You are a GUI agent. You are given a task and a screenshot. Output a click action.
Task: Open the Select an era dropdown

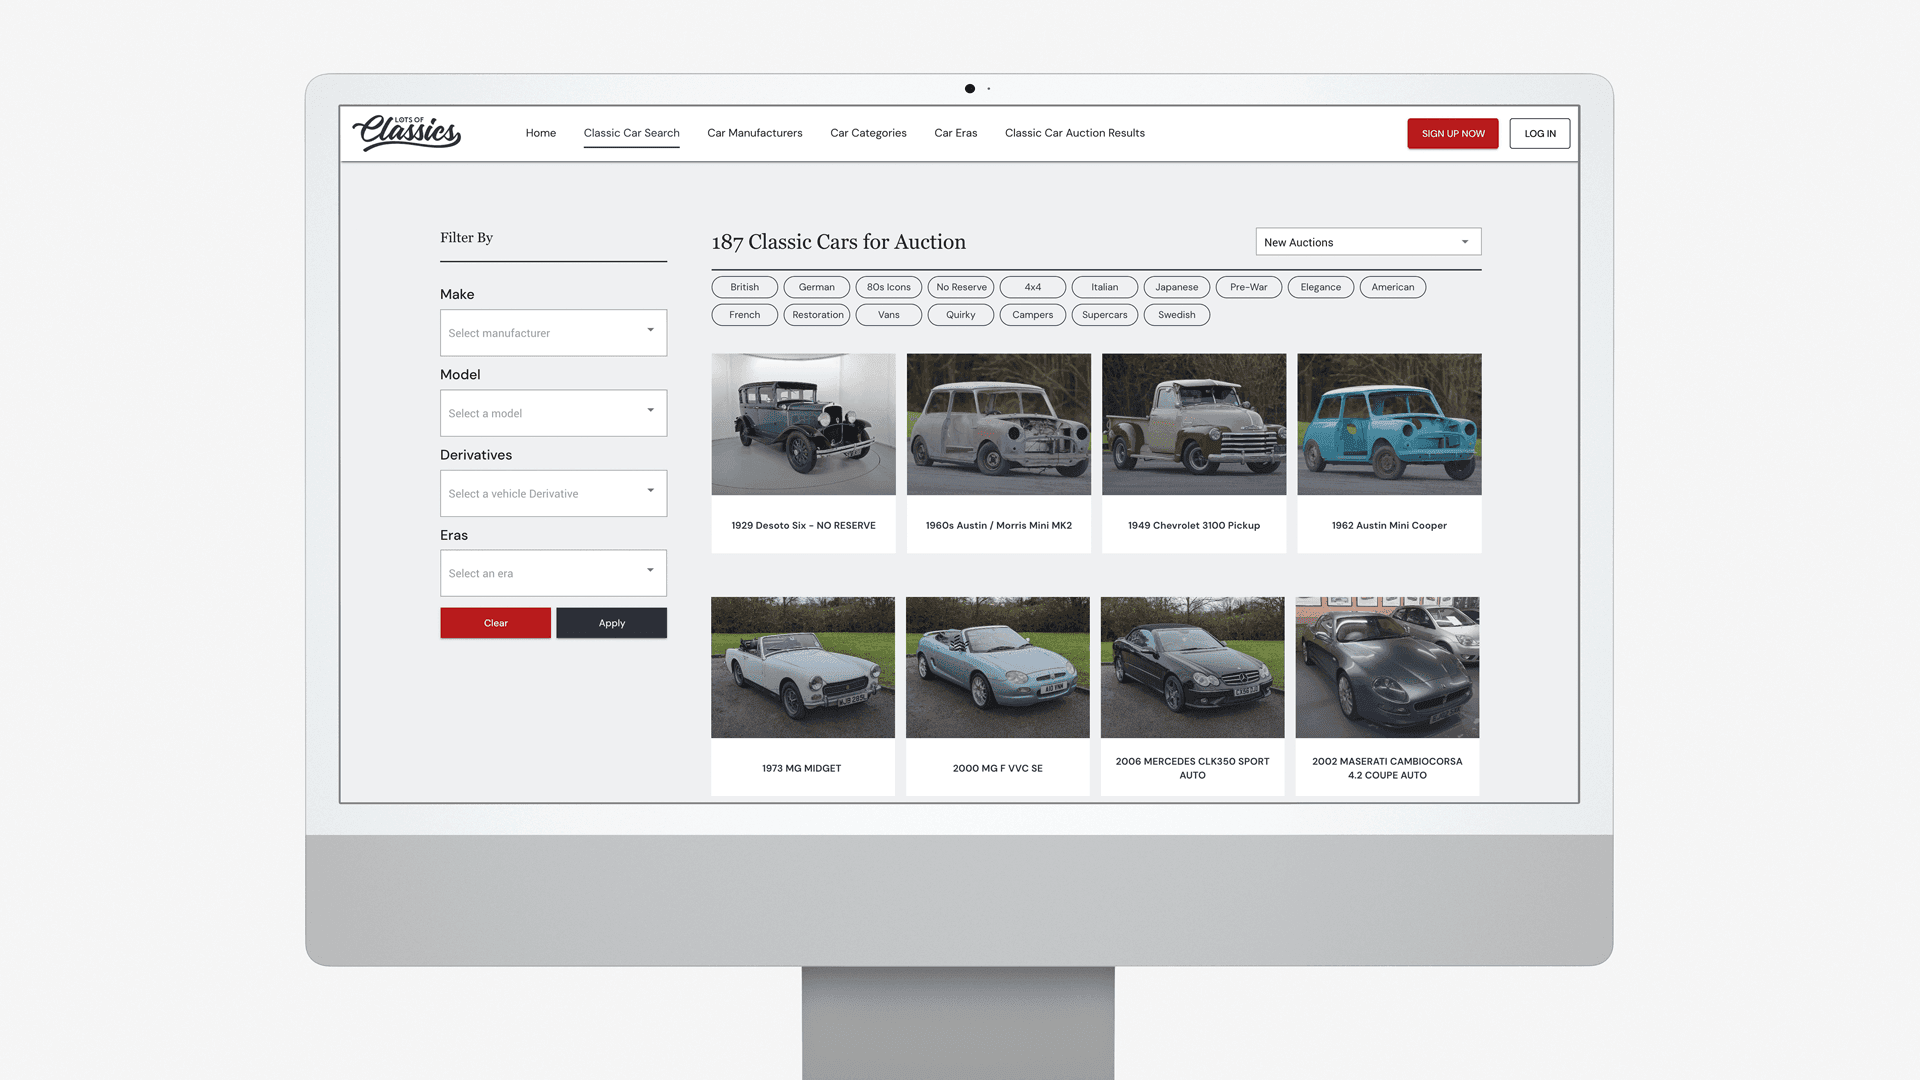coord(553,573)
